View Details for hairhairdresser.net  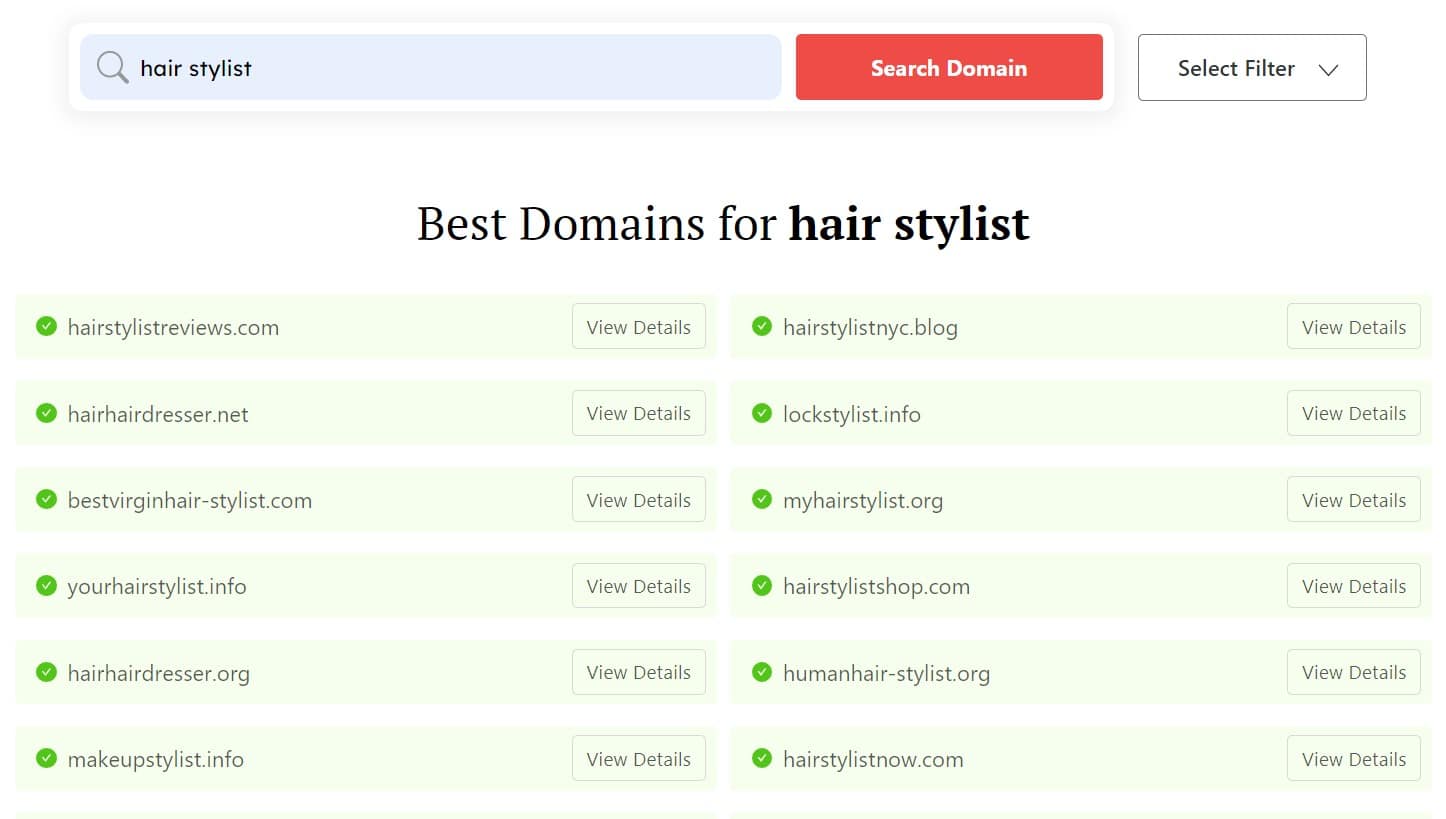[638, 413]
